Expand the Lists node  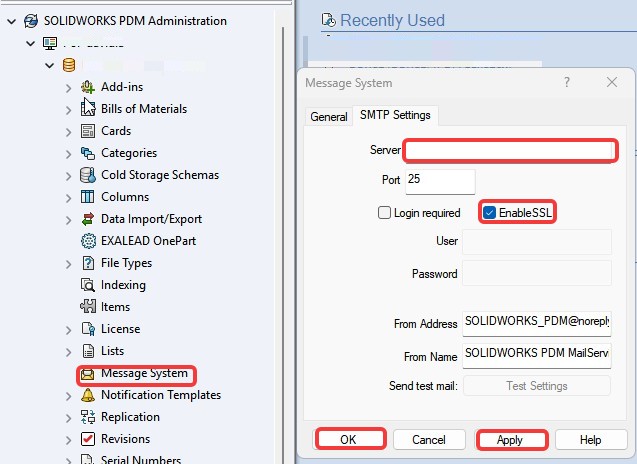coord(68,351)
